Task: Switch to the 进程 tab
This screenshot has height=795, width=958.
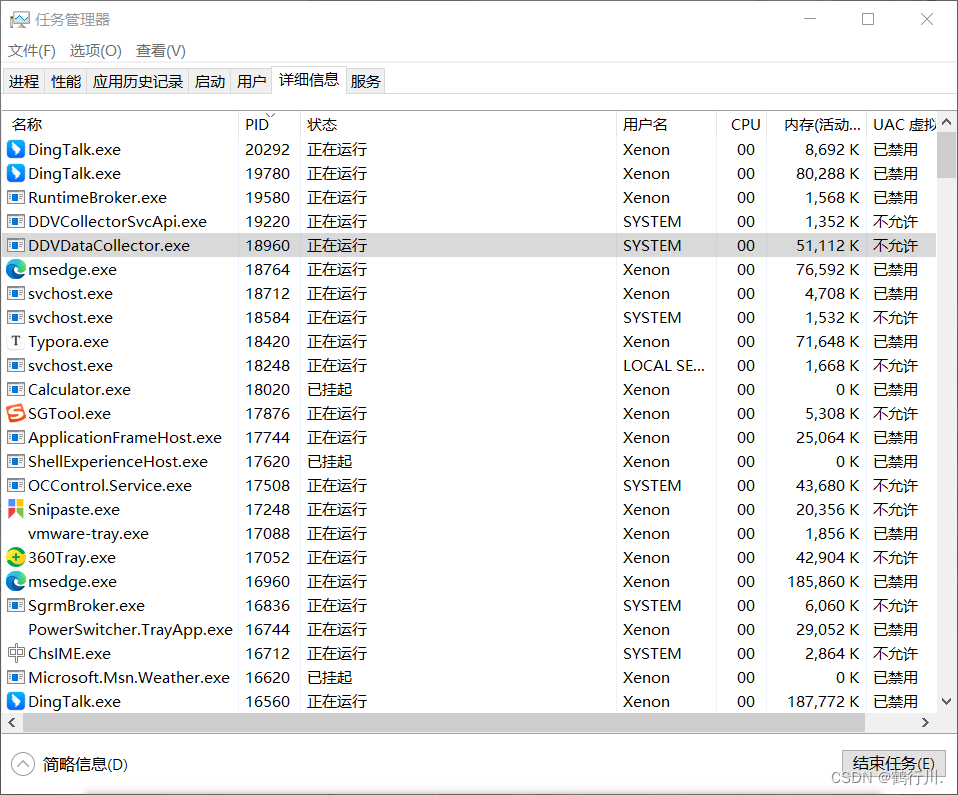Action: pos(24,81)
